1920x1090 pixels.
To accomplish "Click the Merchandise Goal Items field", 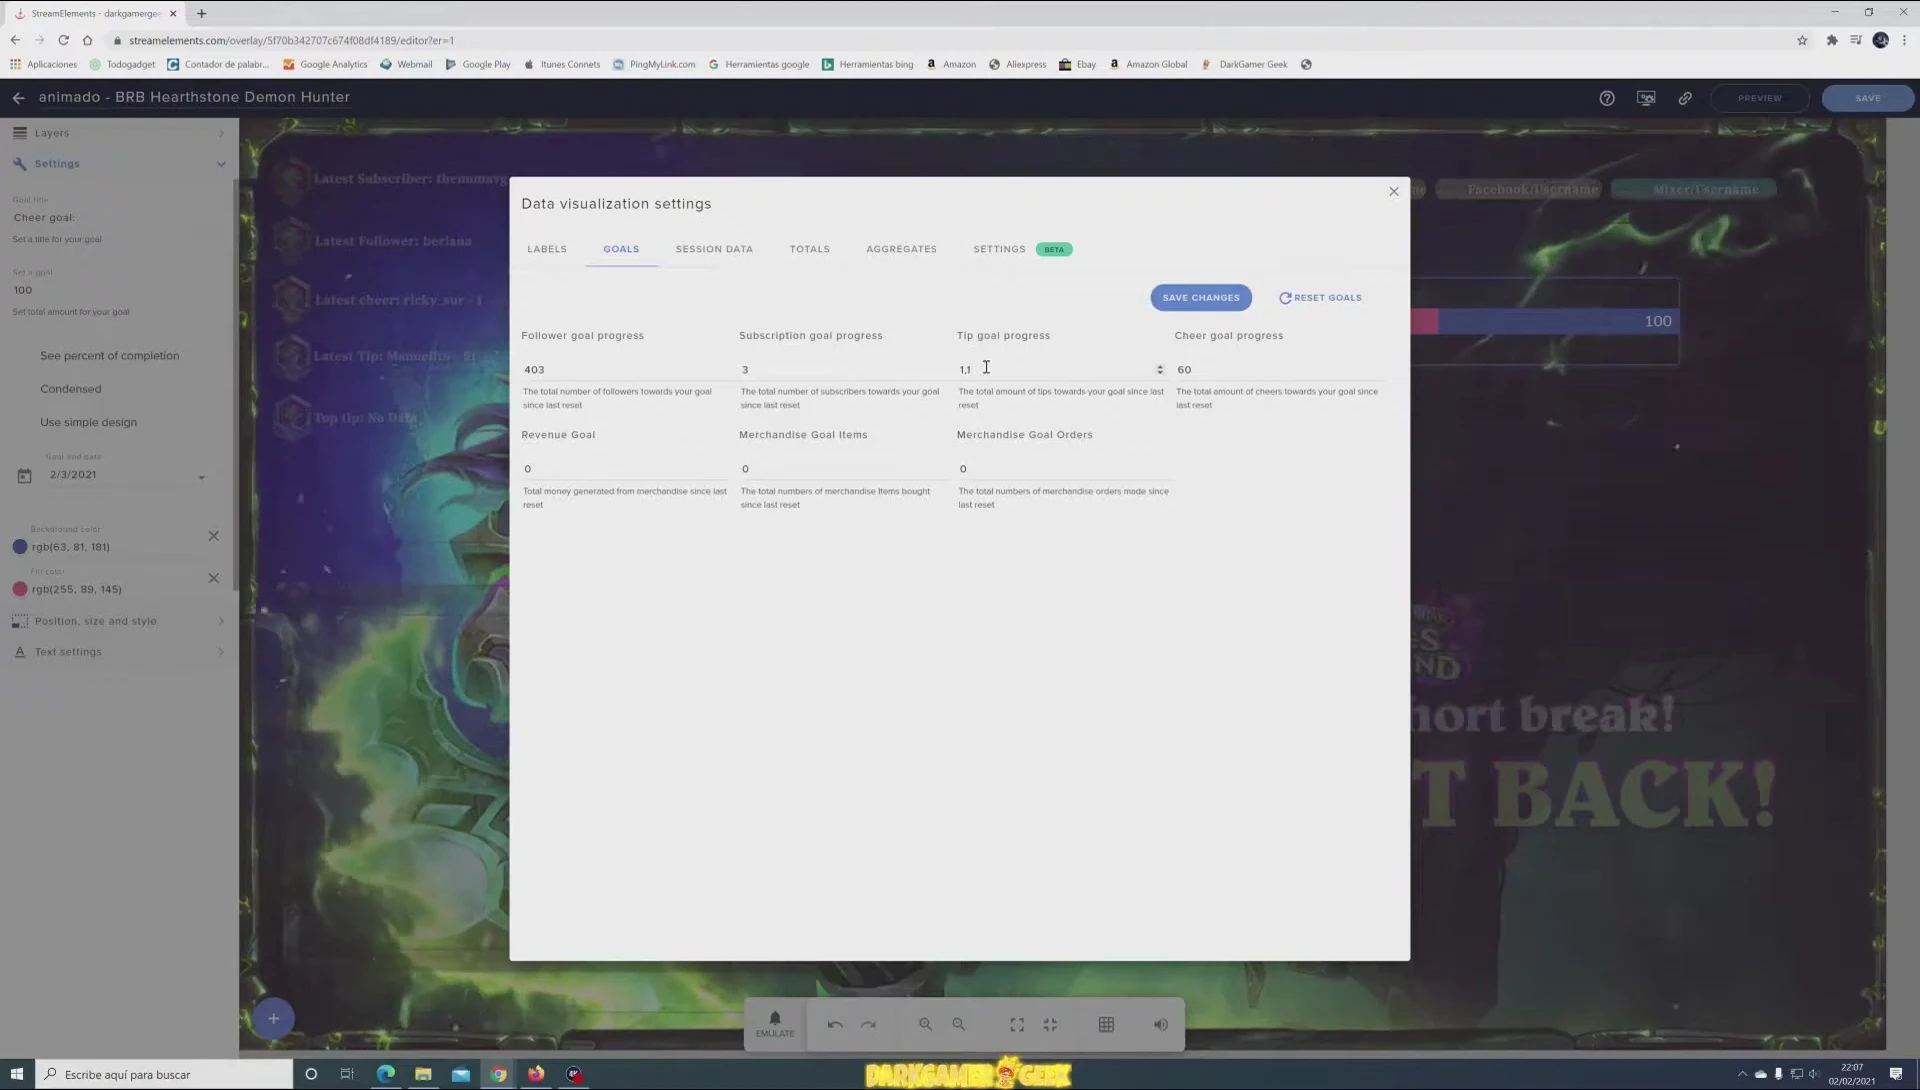I will pyautogui.click(x=843, y=469).
